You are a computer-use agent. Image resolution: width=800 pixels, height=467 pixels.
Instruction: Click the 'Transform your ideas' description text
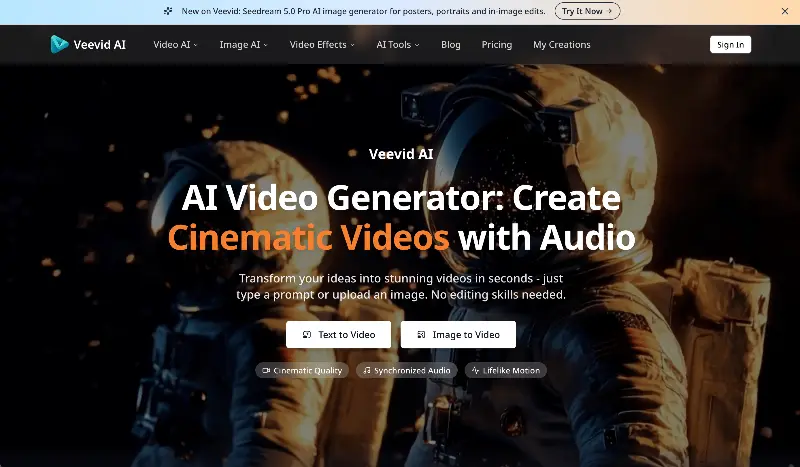401,286
